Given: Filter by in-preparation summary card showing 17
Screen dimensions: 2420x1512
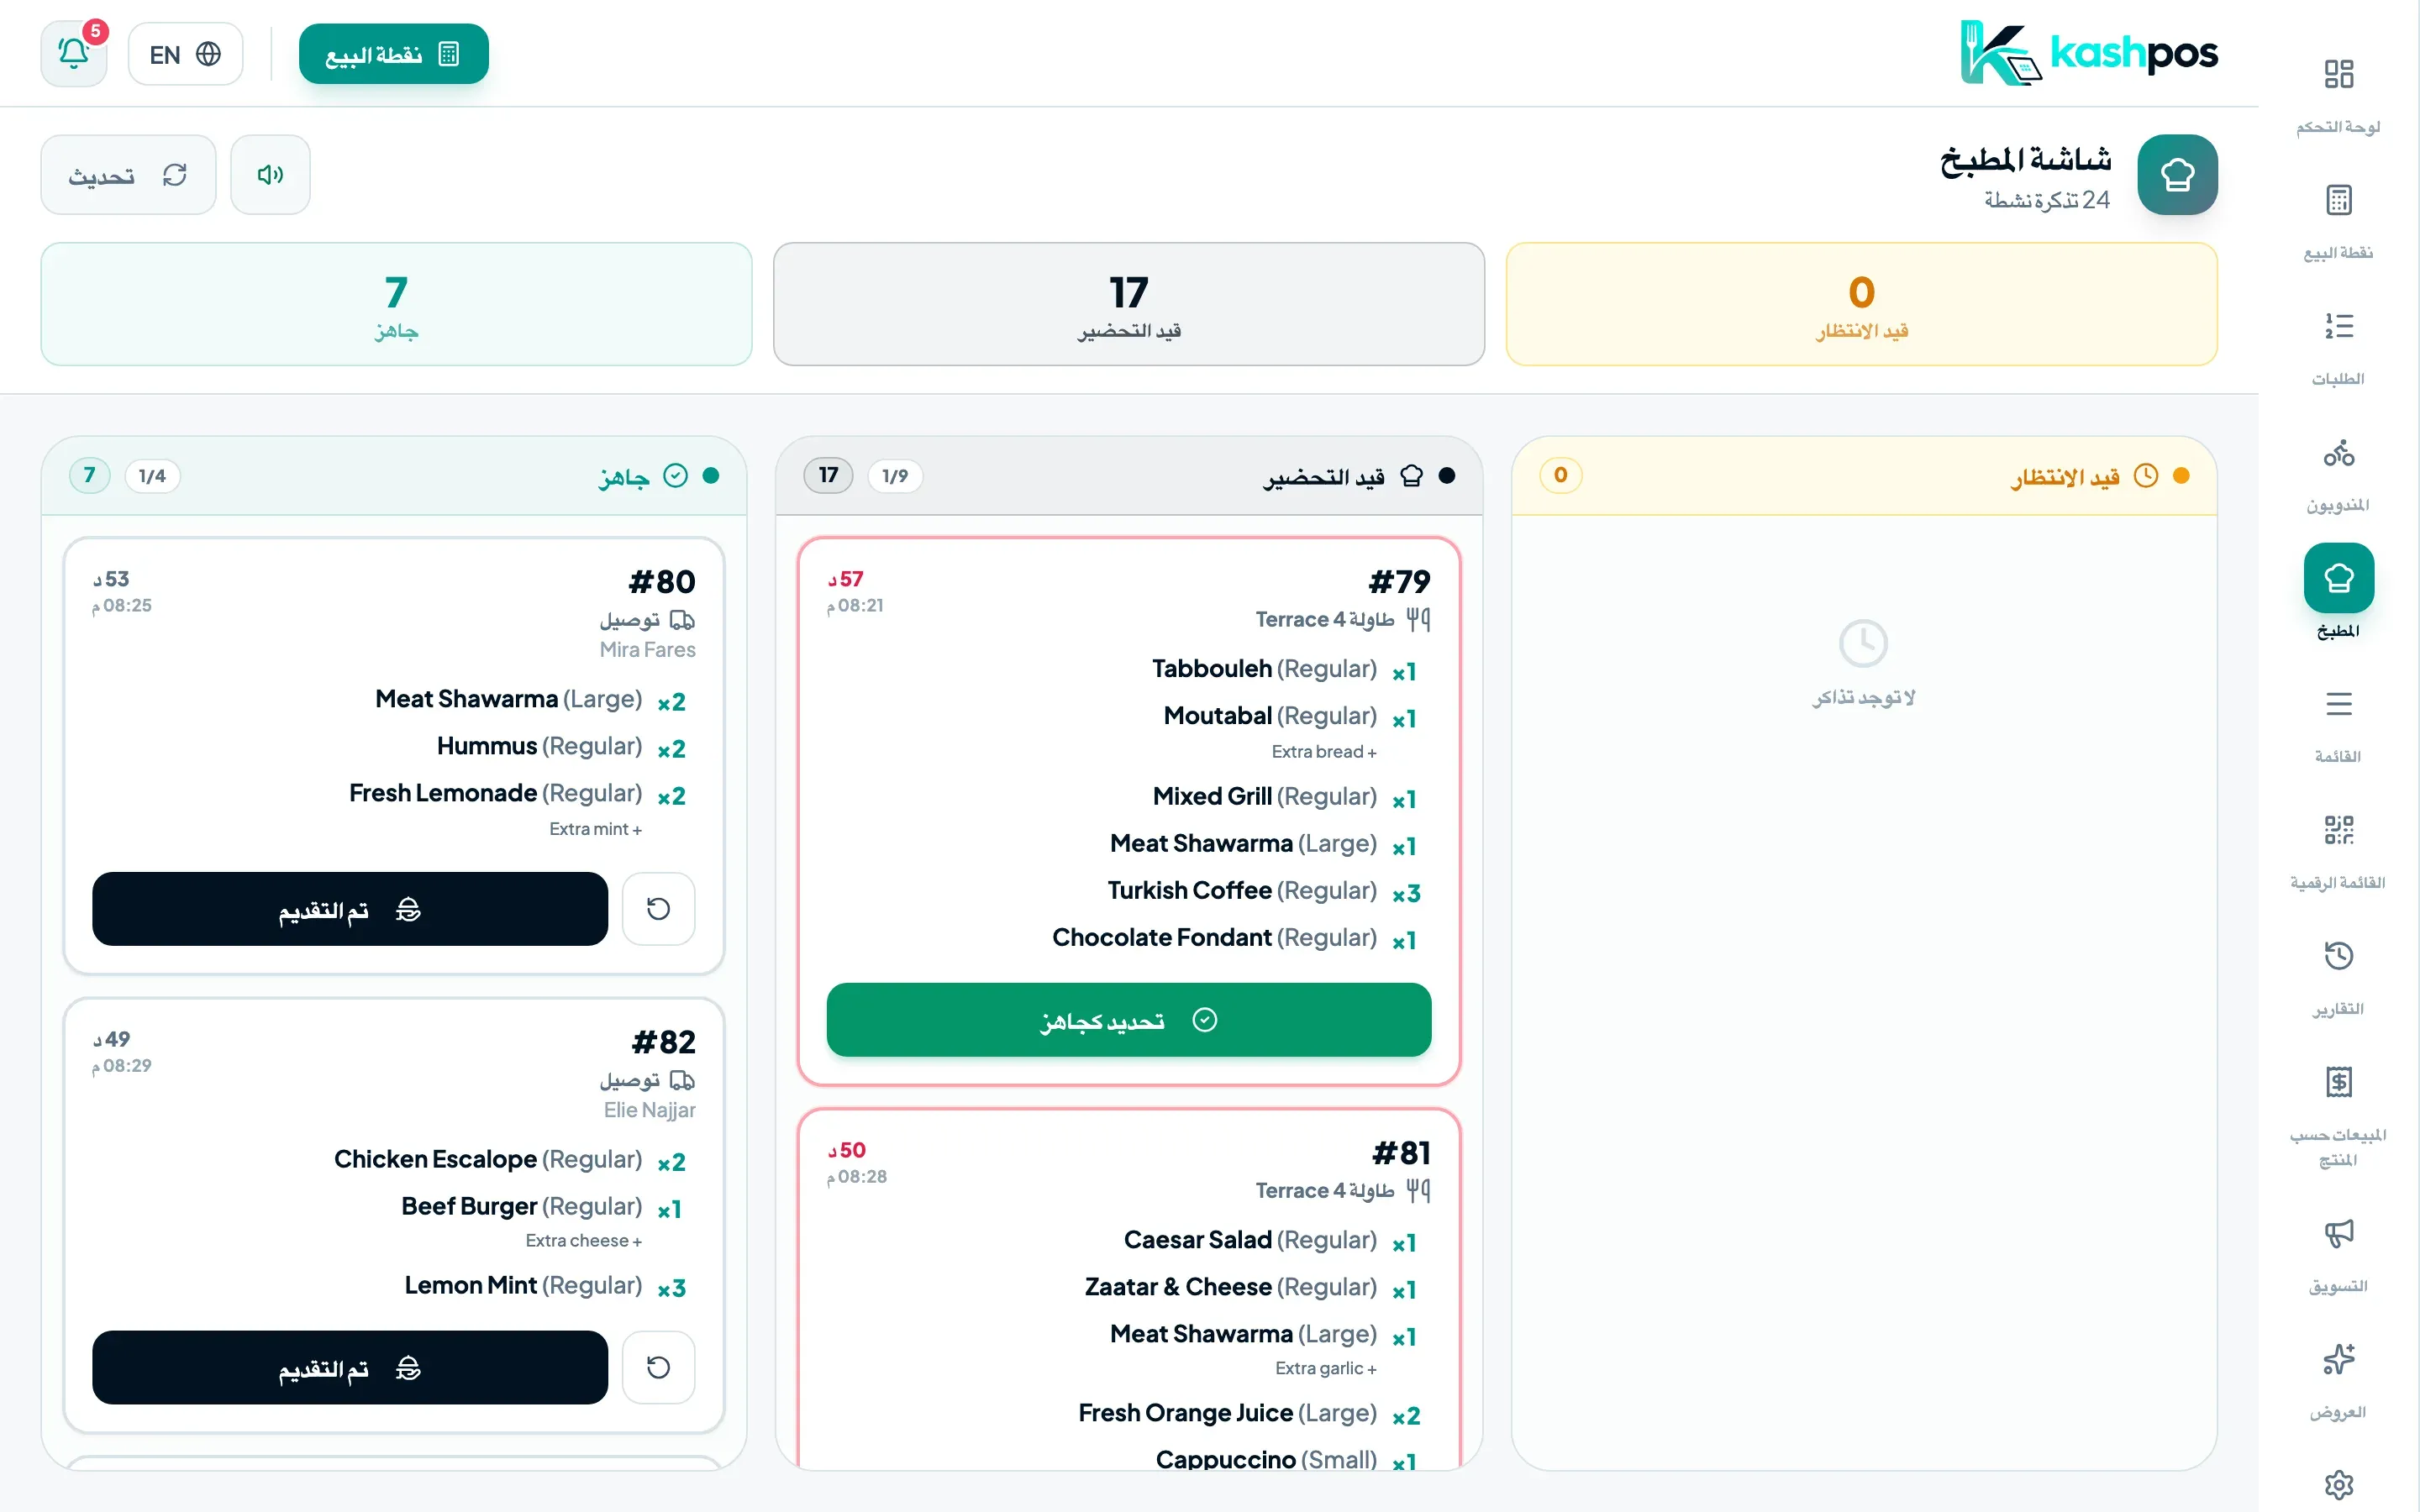Looking at the screenshot, I should [1129, 304].
